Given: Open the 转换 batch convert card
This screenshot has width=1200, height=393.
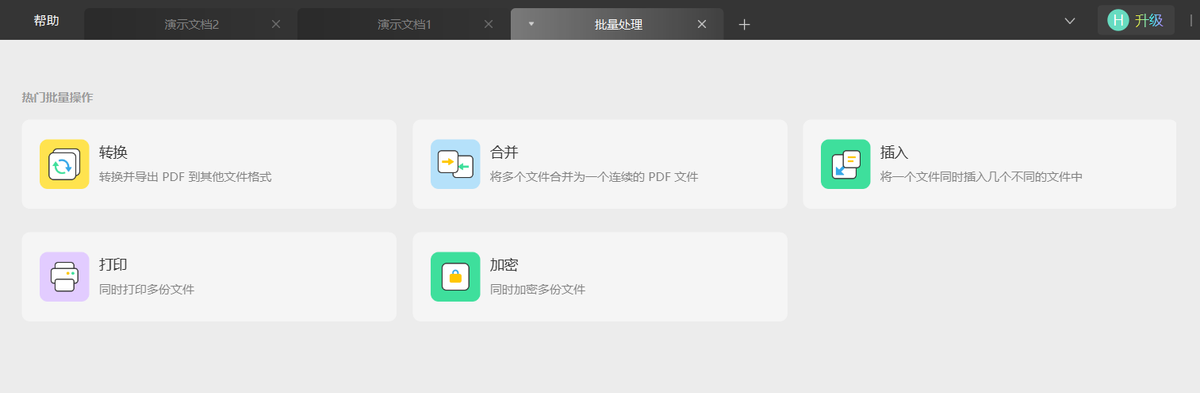Looking at the screenshot, I should [209, 164].
